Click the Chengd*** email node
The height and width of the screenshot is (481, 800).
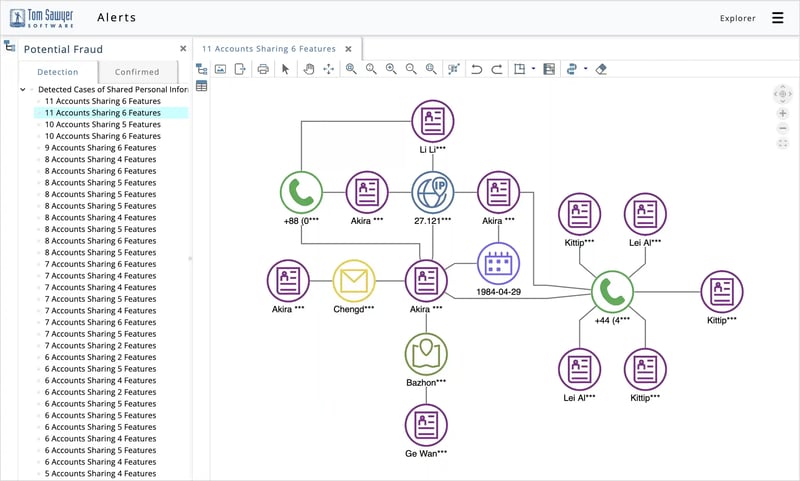354,281
